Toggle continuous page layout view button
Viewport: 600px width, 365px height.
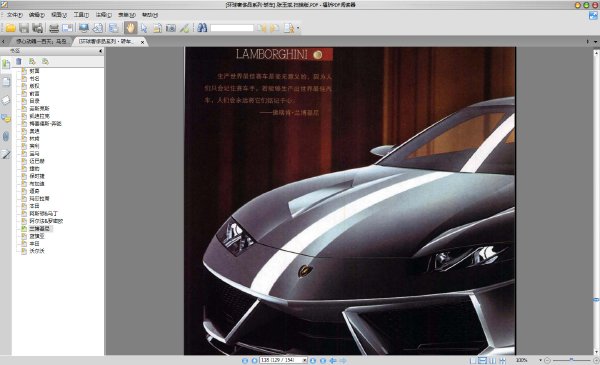(483, 360)
